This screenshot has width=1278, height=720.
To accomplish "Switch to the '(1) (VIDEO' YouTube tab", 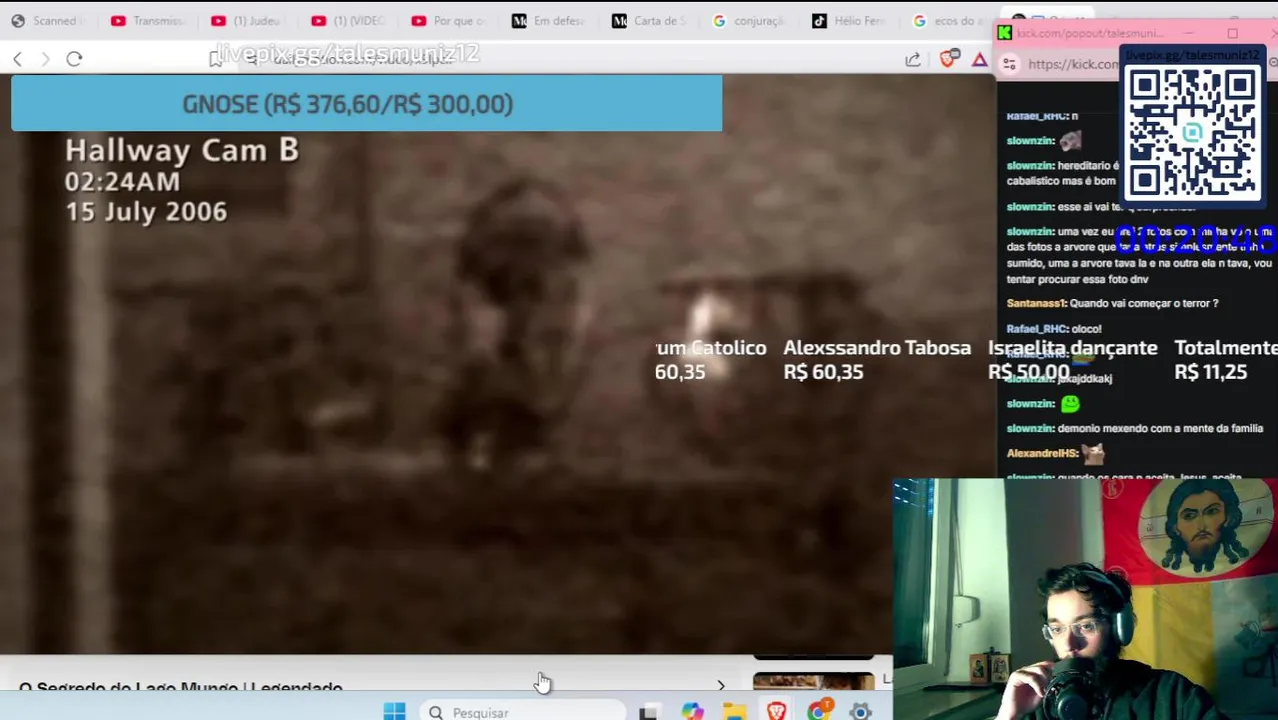I will (350, 21).
